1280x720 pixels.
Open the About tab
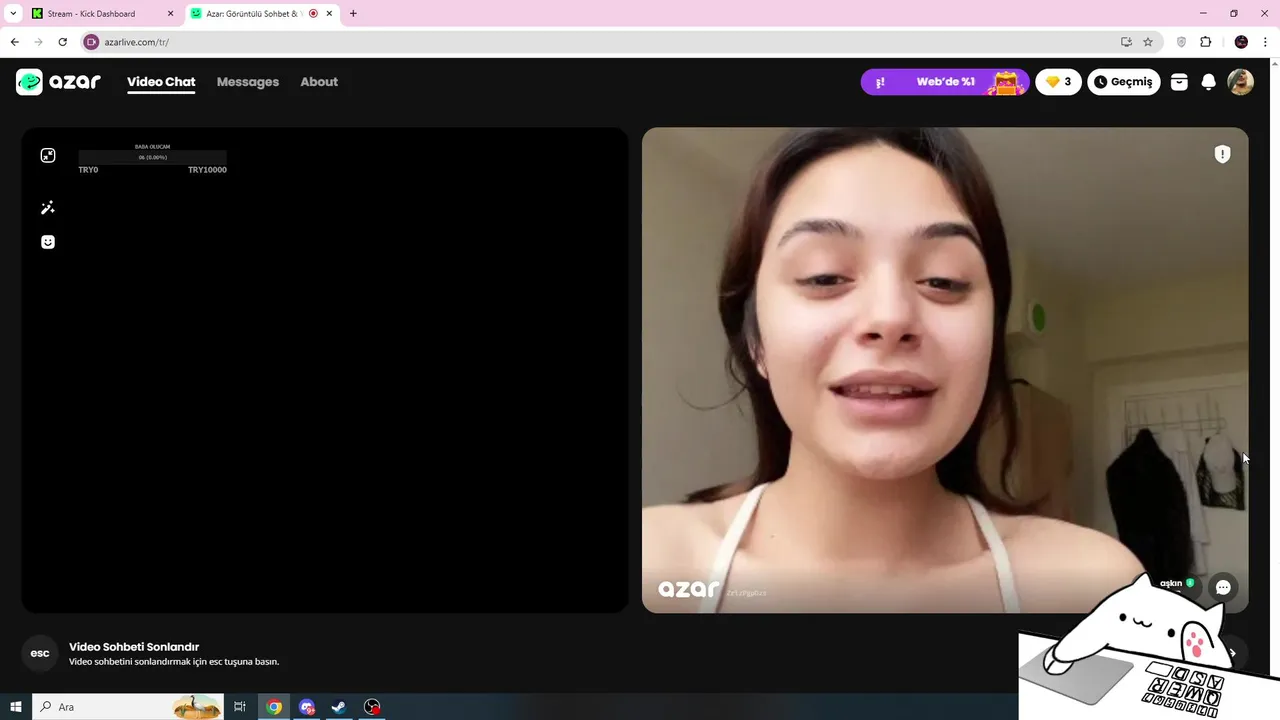coord(319,82)
